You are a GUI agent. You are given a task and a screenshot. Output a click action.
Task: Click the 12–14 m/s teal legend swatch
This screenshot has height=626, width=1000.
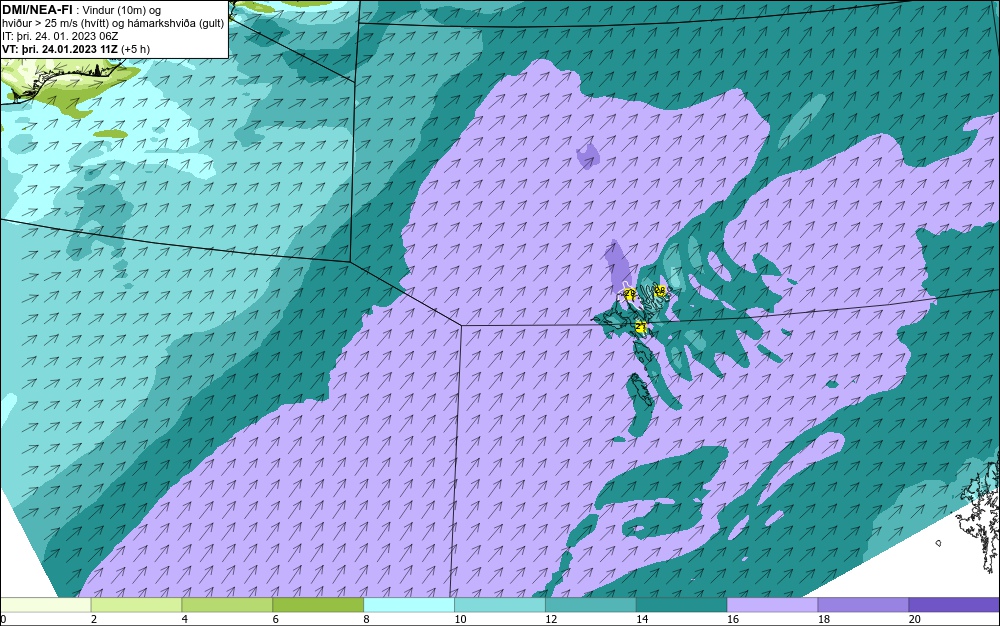pos(591,604)
